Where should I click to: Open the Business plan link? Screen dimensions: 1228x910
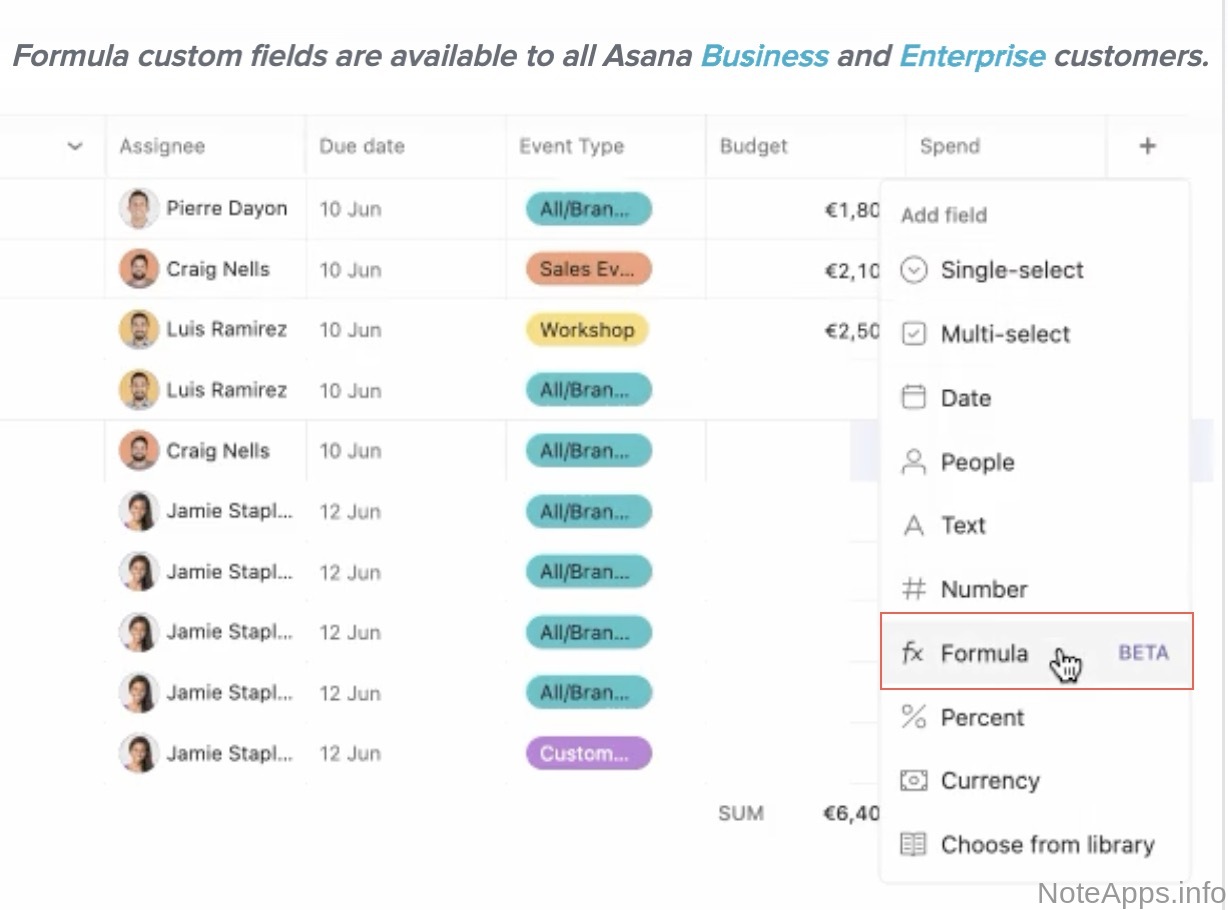tap(764, 56)
